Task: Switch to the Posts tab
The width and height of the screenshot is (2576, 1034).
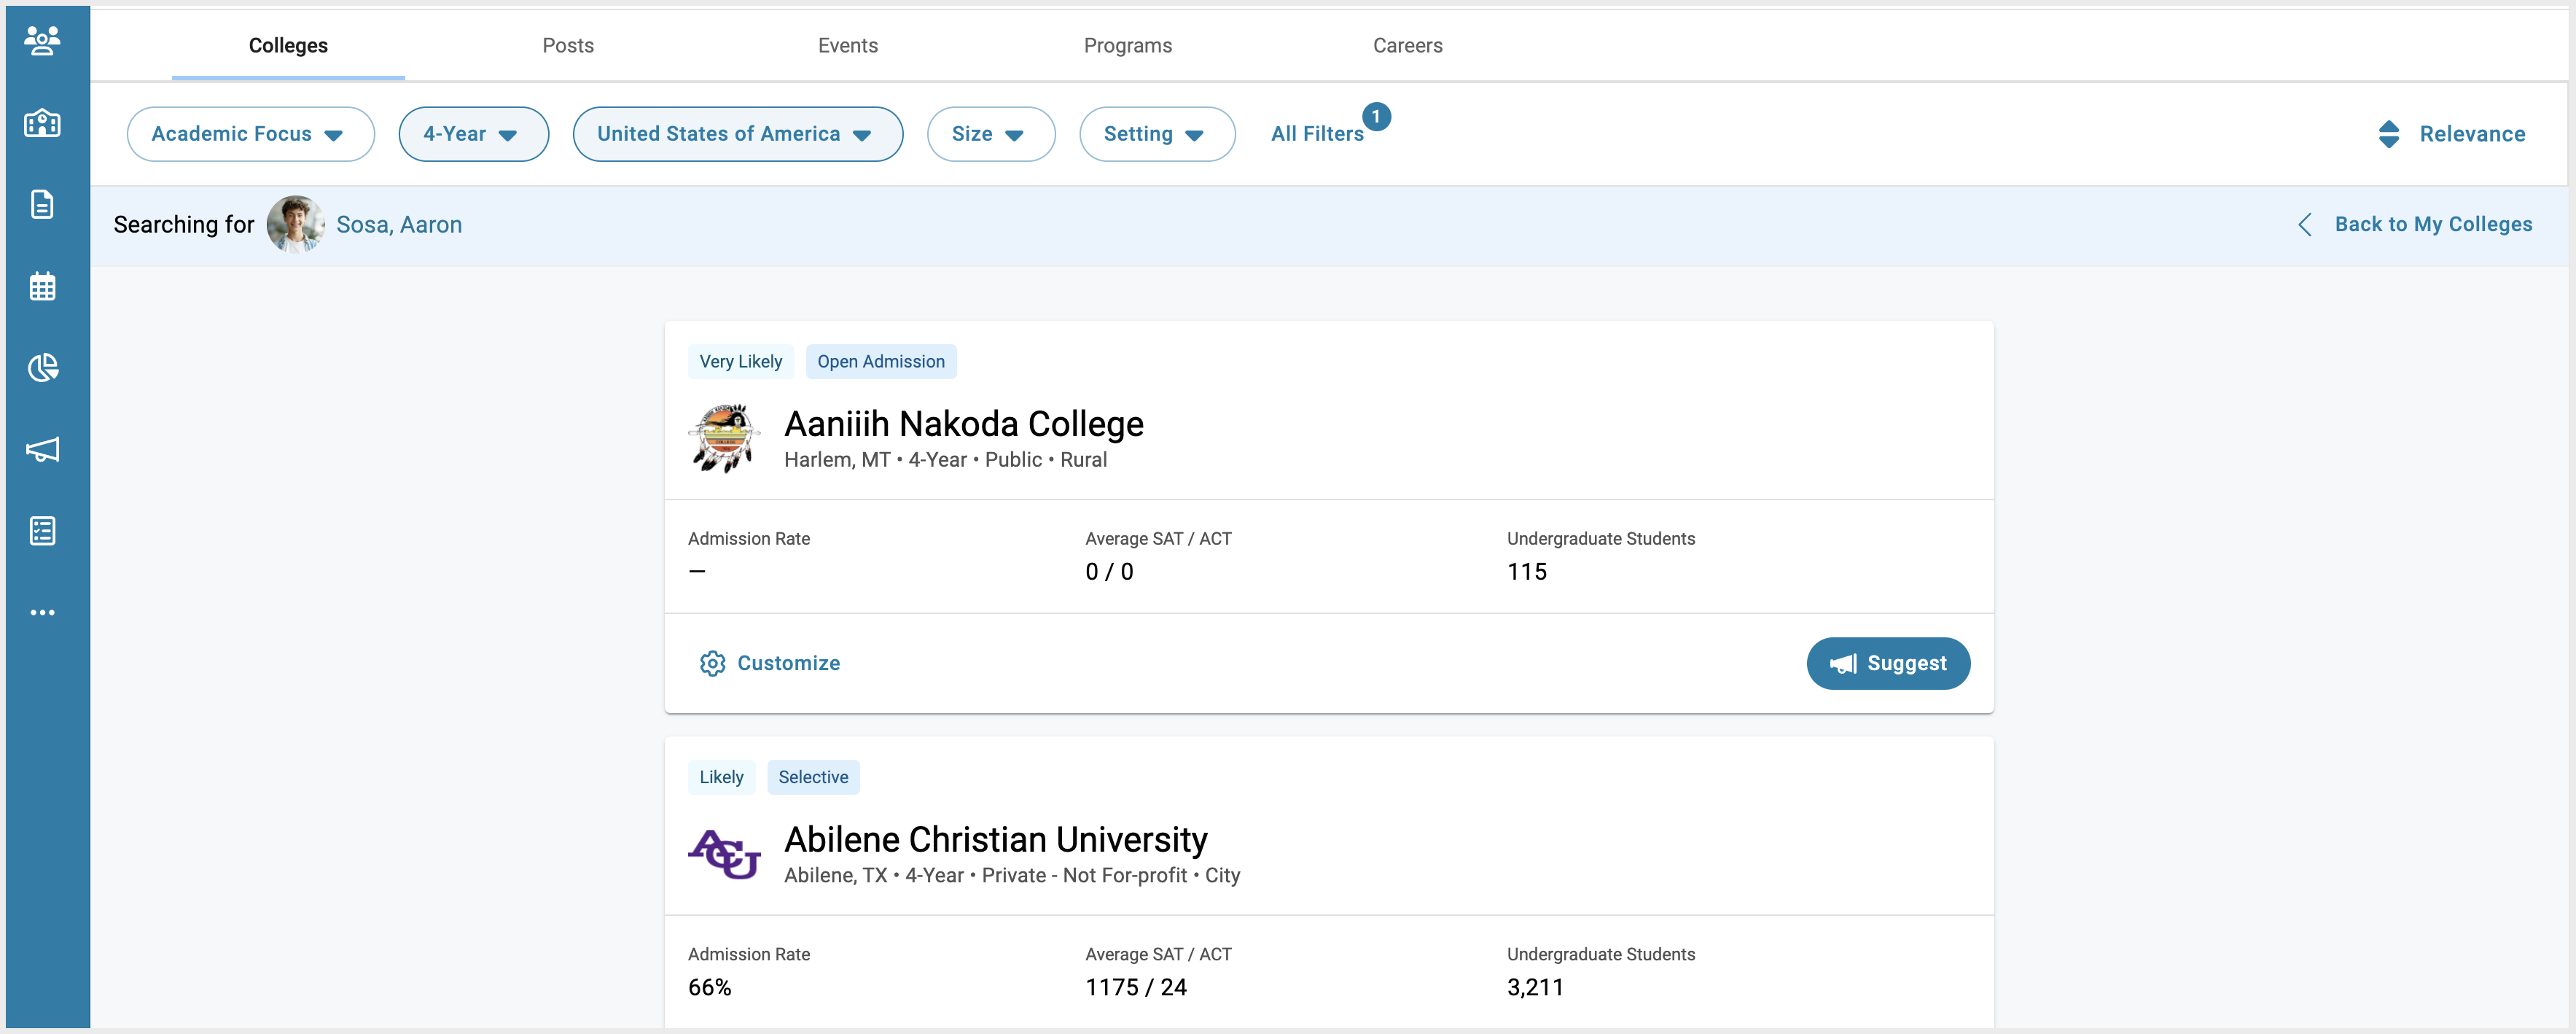Action: tap(569, 46)
